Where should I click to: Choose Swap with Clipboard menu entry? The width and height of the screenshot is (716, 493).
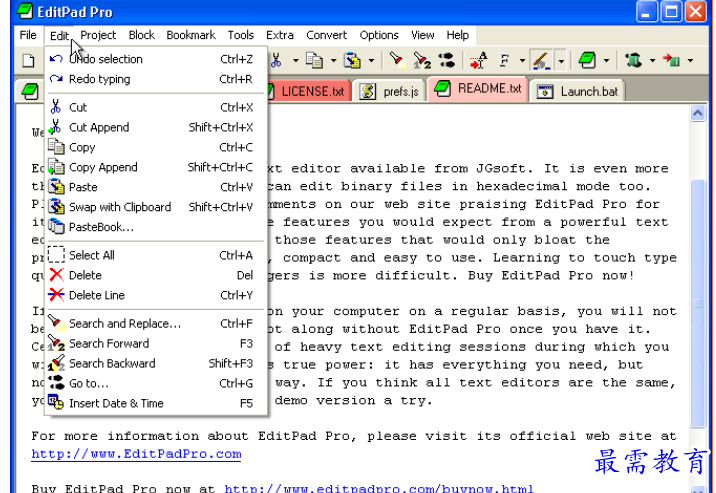[x=156, y=207]
